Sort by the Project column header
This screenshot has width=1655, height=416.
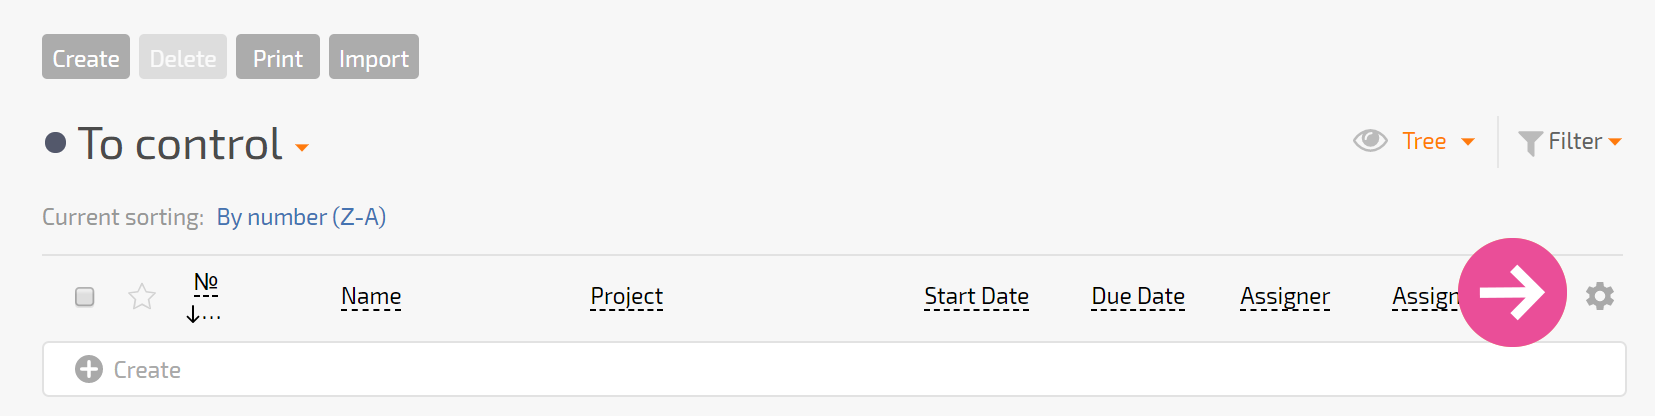pos(627,296)
